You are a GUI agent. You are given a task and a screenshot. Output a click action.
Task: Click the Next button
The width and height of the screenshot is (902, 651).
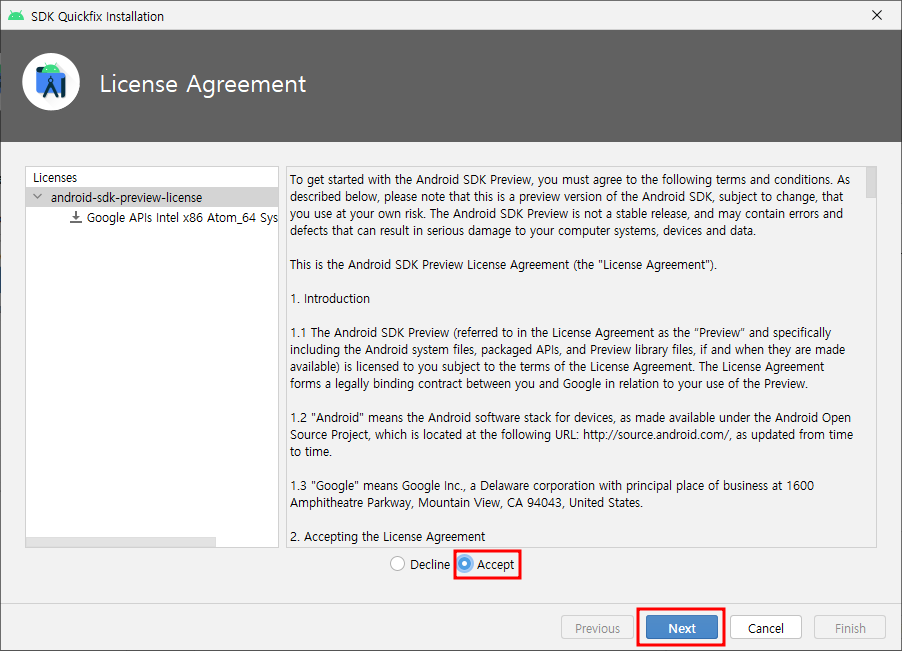tap(682, 627)
